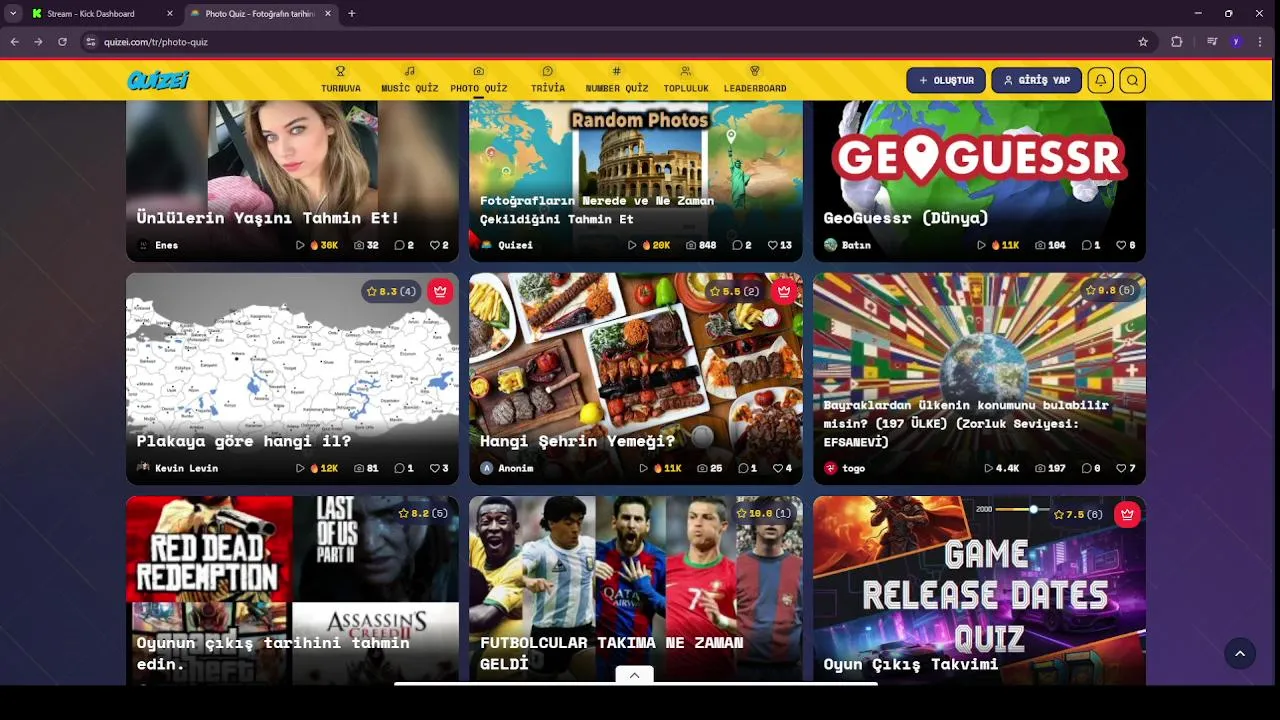Open Futbolcular Takıma Ne Zaman Geldi quiz
Viewport: 1280px width, 720px height.
coord(636,590)
